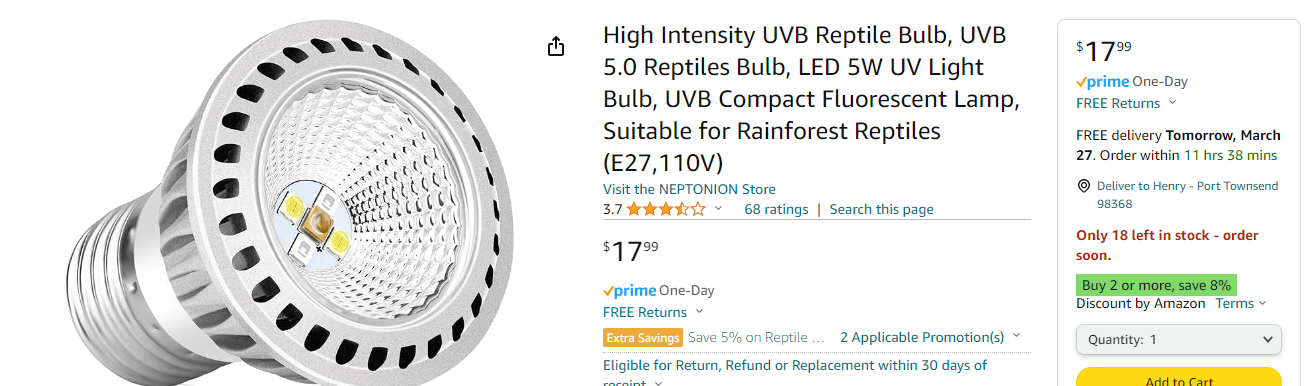Click Search this page link
Viewport: 1304px width, 386px height.
[x=881, y=209]
